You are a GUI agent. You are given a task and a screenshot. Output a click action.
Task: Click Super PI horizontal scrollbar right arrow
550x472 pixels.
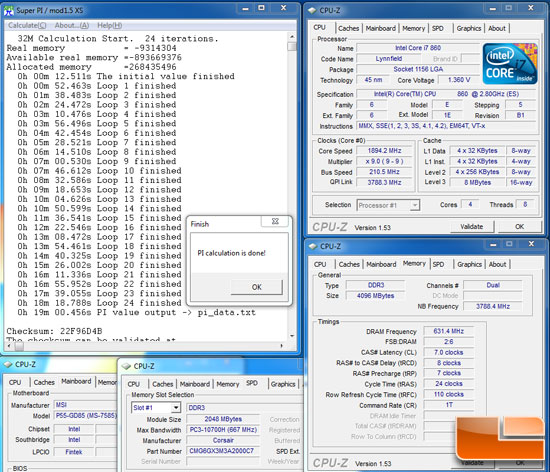[281, 346]
